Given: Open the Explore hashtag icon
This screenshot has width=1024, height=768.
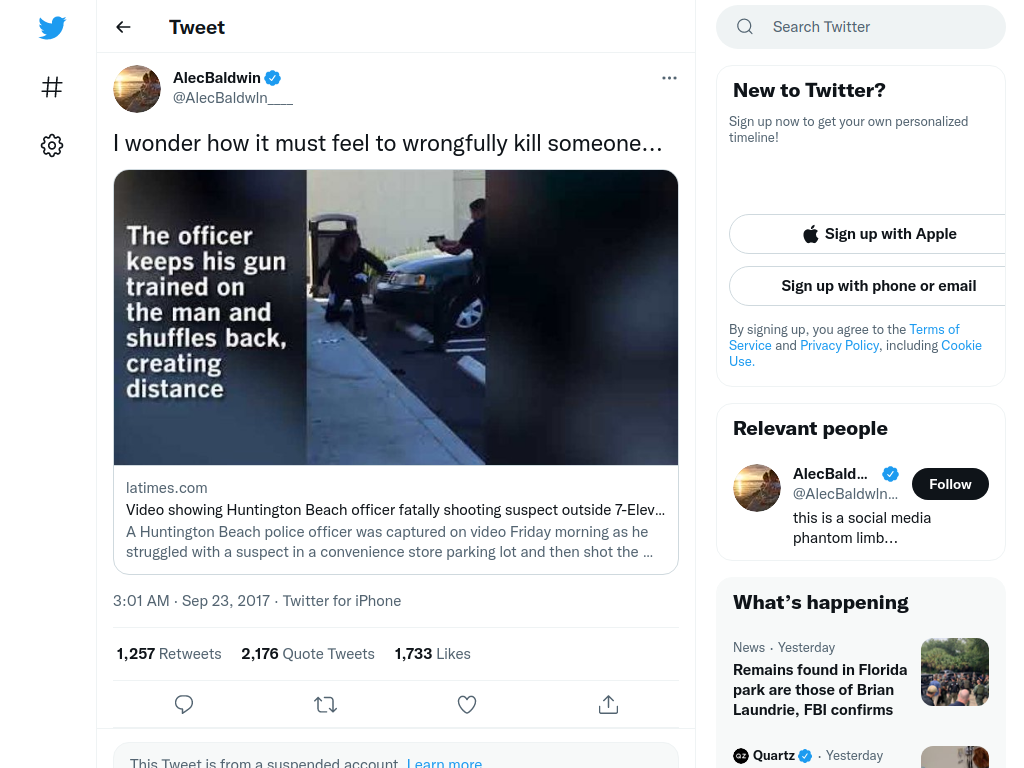Looking at the screenshot, I should (52, 87).
